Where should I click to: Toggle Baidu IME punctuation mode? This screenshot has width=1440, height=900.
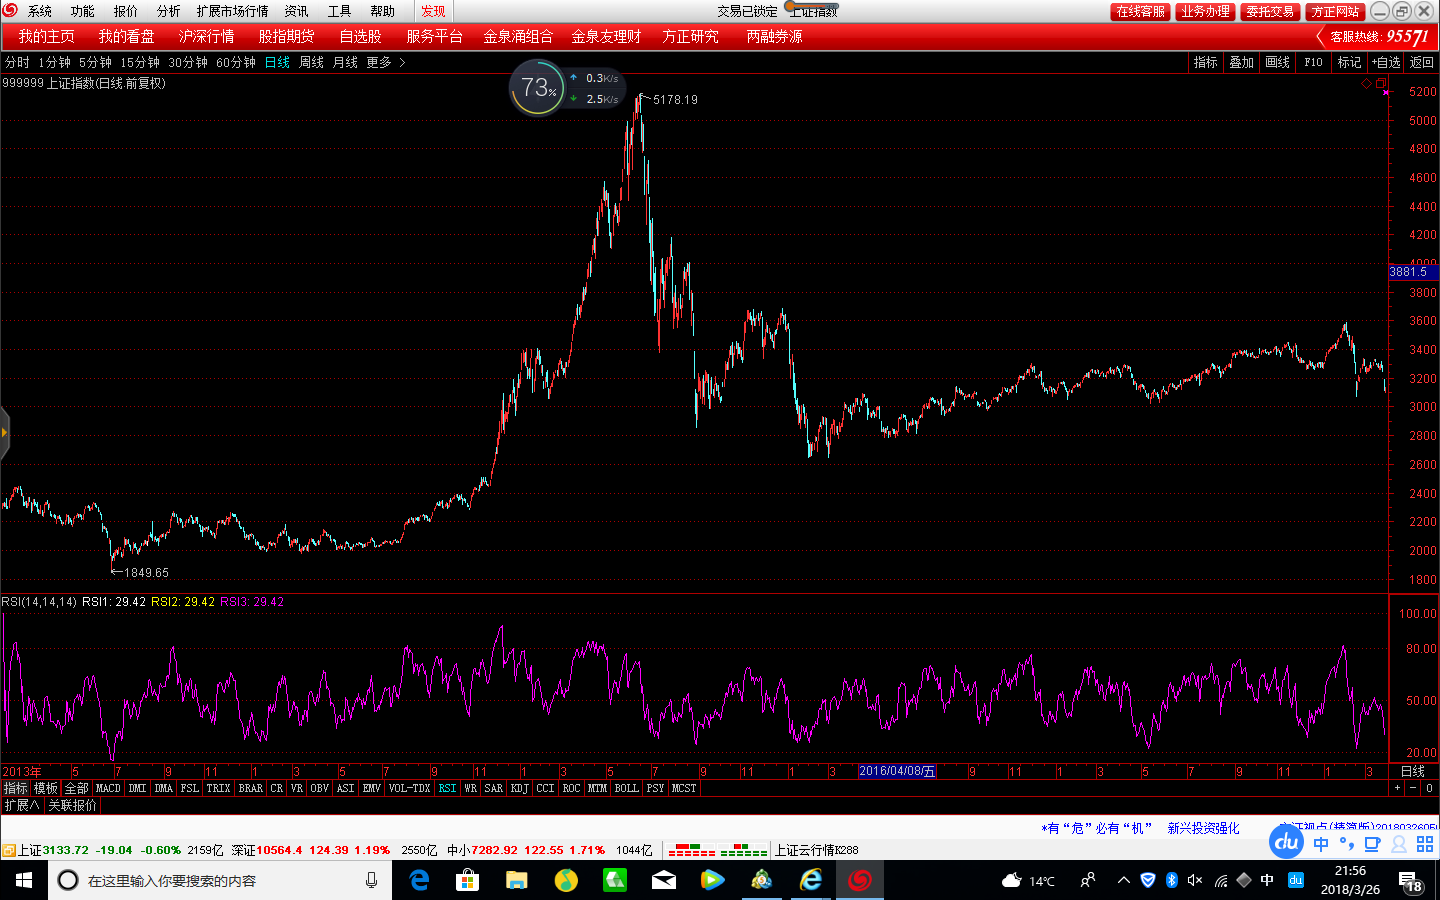(x=1347, y=844)
